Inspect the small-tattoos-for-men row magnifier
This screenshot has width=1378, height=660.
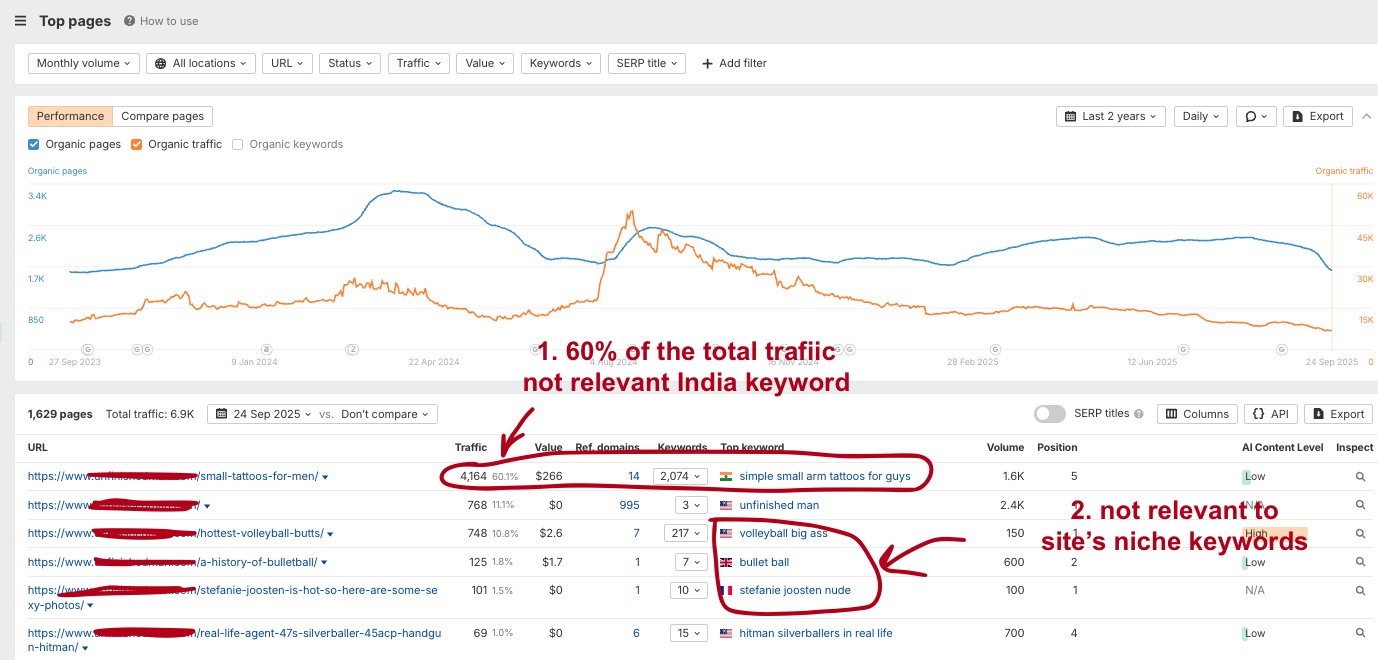(x=1360, y=477)
